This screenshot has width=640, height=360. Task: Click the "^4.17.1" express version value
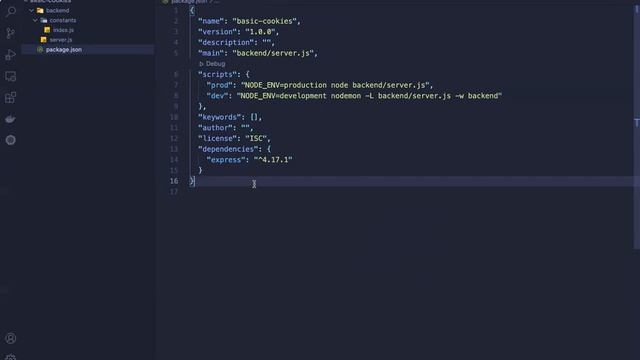click(273, 160)
